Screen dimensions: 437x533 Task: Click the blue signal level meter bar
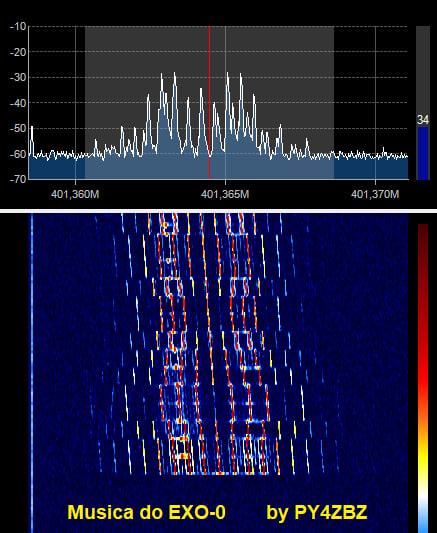423,153
